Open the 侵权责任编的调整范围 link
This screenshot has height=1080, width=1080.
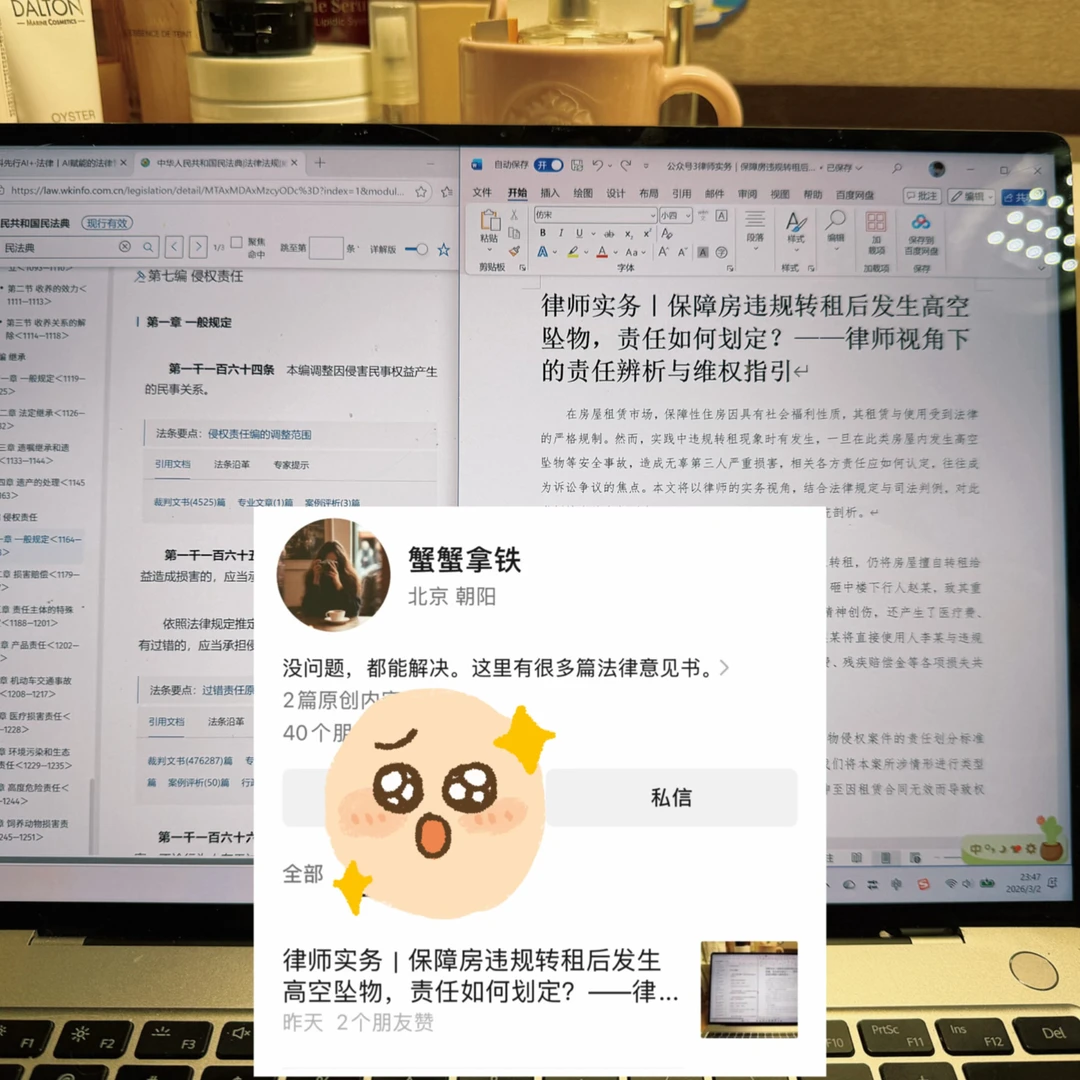click(x=260, y=435)
